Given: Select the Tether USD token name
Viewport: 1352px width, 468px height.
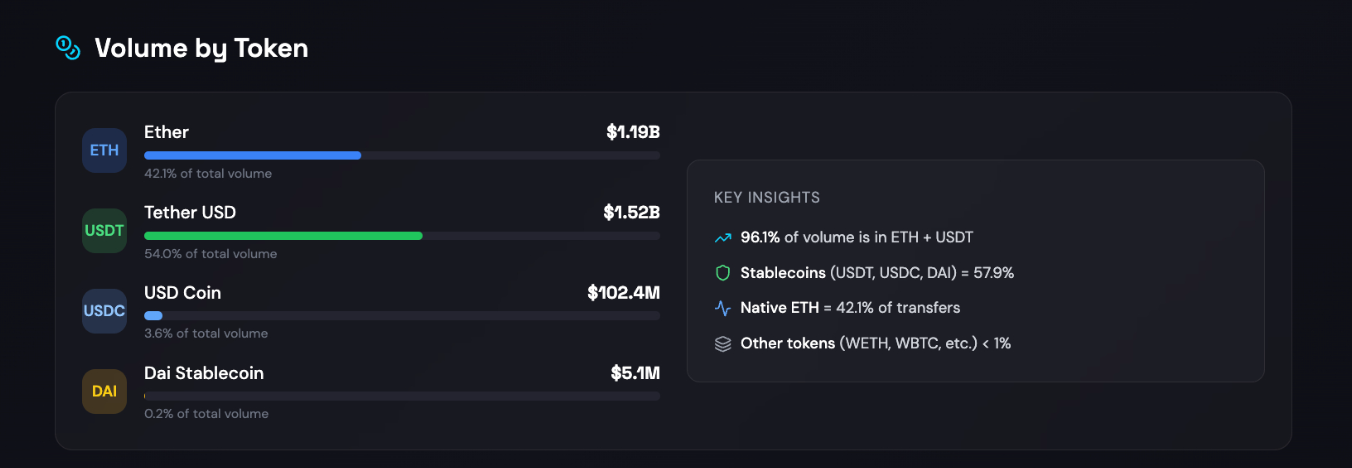Looking at the screenshot, I should [190, 212].
